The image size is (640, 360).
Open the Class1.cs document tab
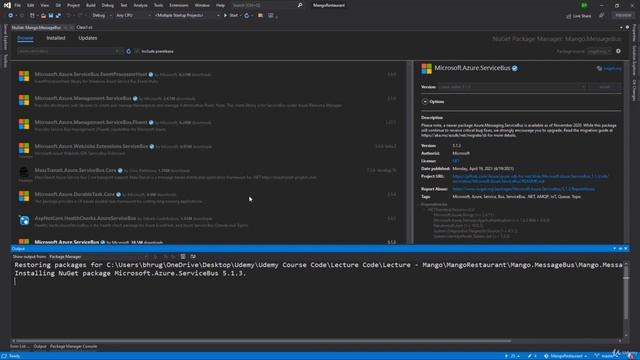point(84,27)
